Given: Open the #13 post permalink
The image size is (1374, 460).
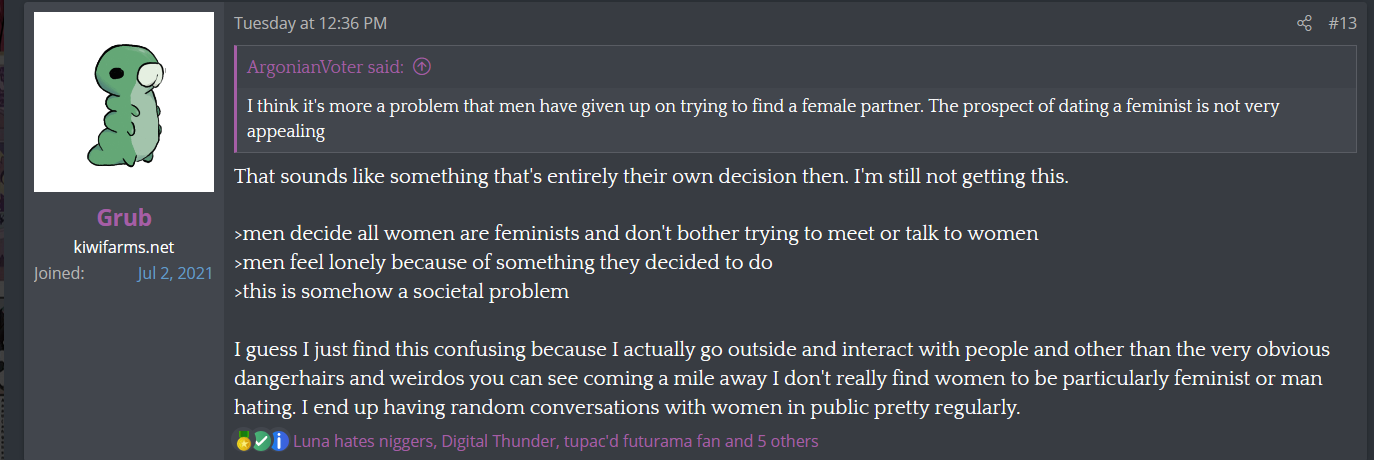Looking at the screenshot, I should [x=1342, y=23].
